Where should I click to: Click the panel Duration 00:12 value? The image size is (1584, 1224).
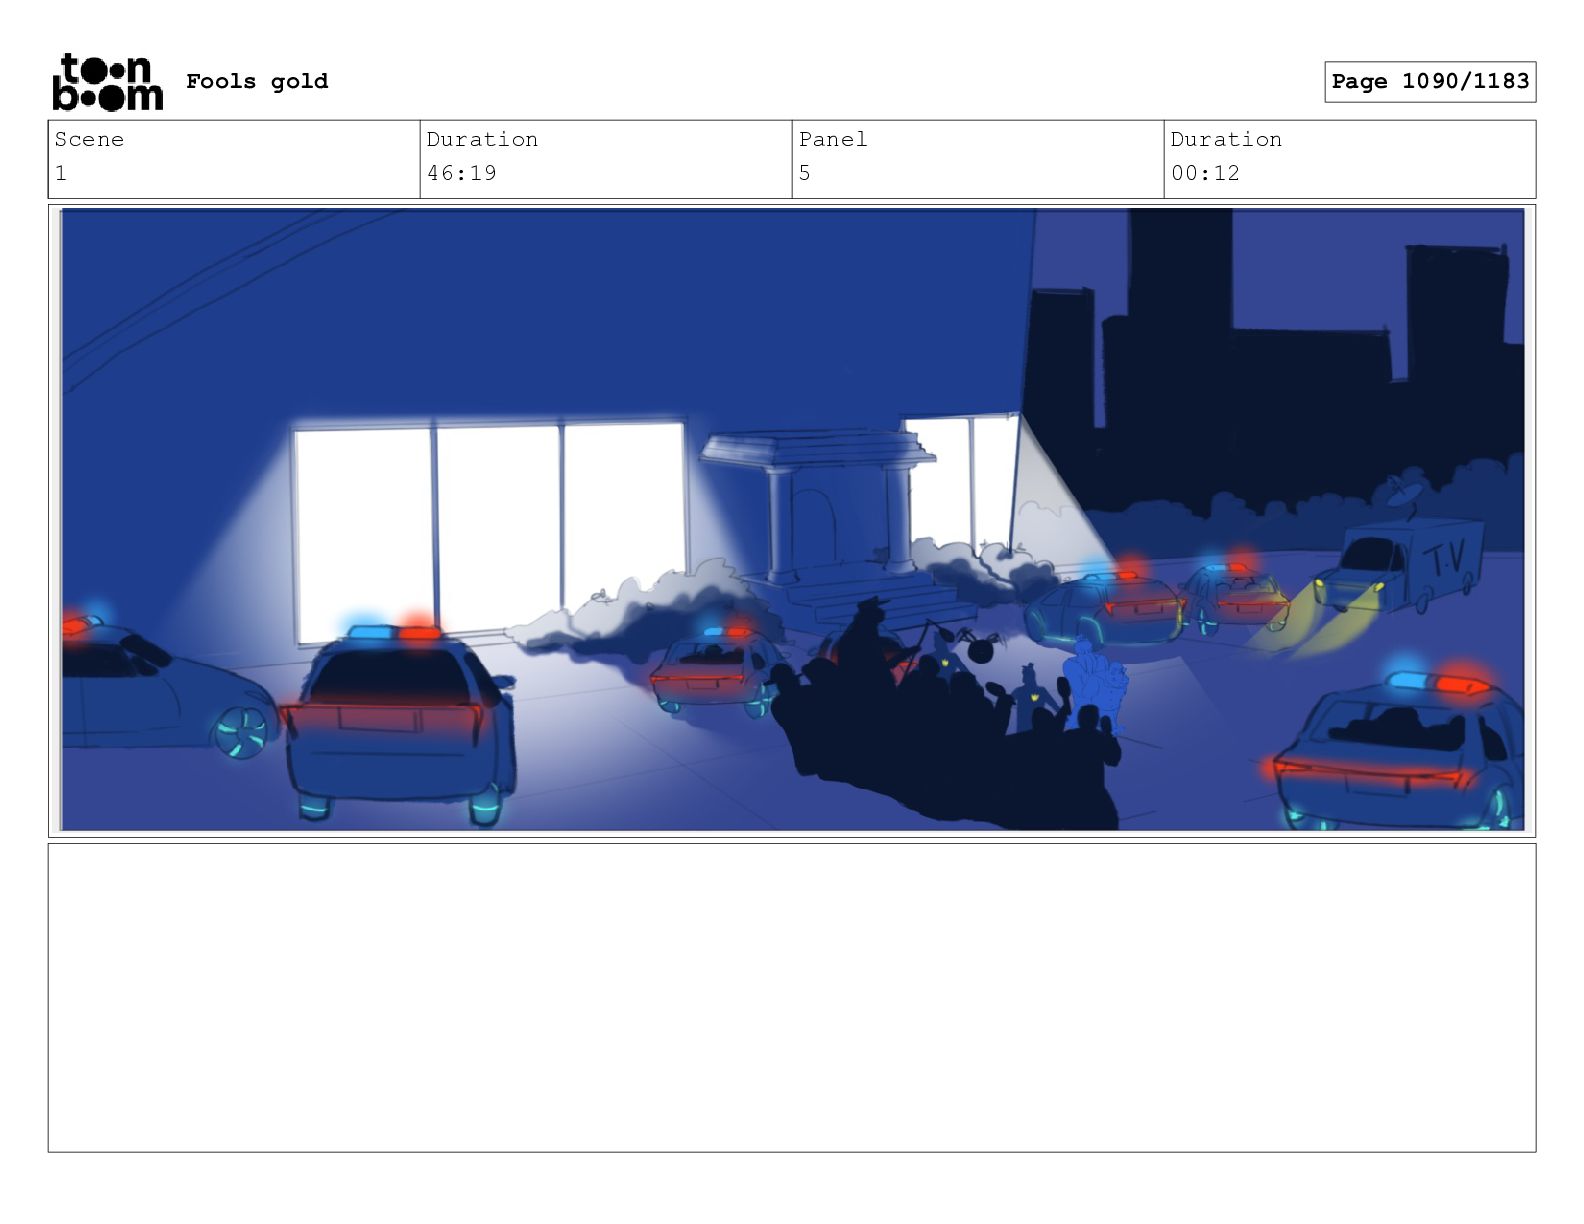1205,173
